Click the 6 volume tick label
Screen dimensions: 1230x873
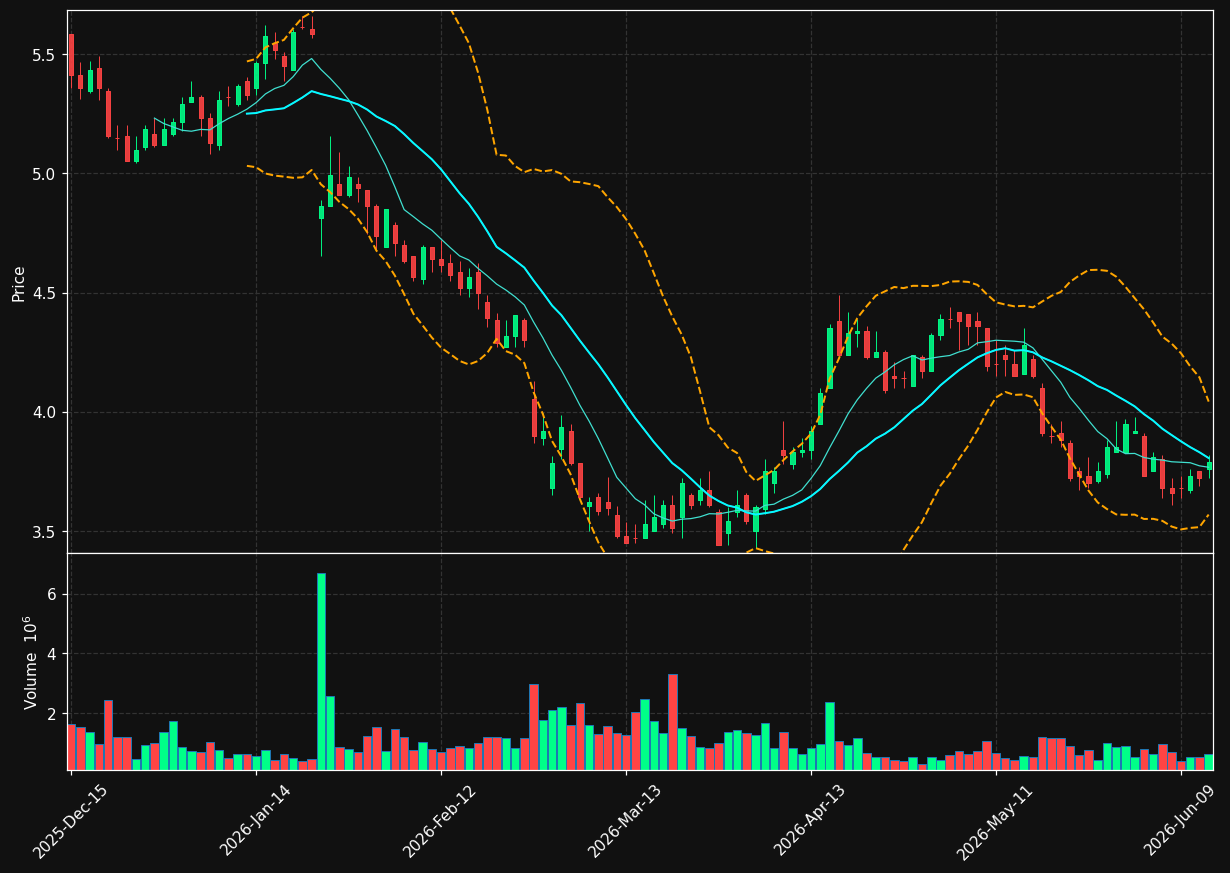click(51, 595)
